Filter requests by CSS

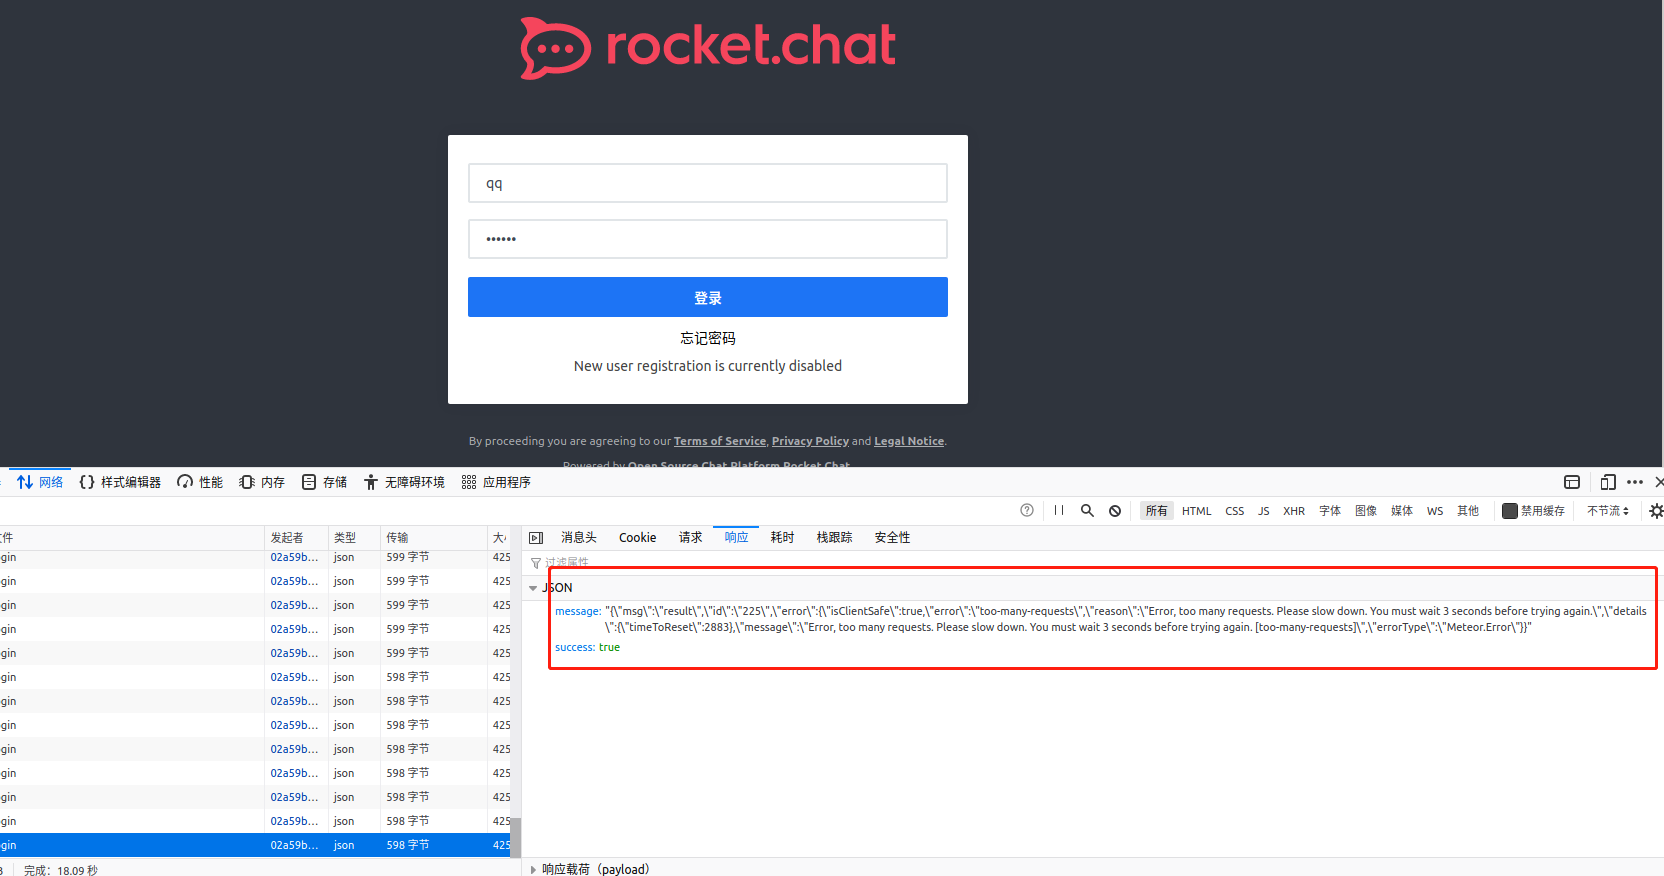coord(1235,511)
